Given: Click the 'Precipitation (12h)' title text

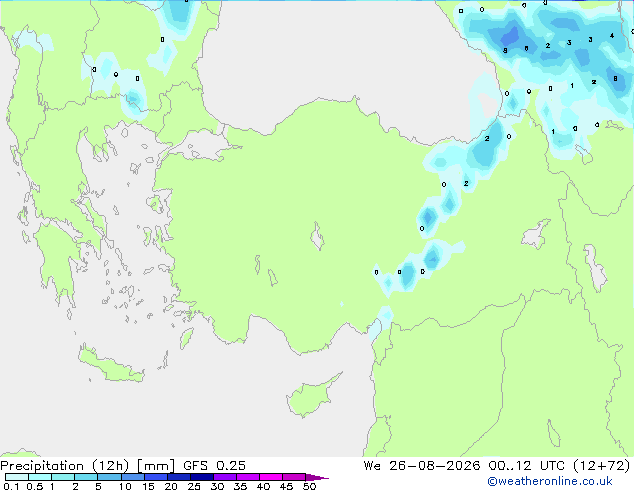Looking at the screenshot, I should 65,466.
